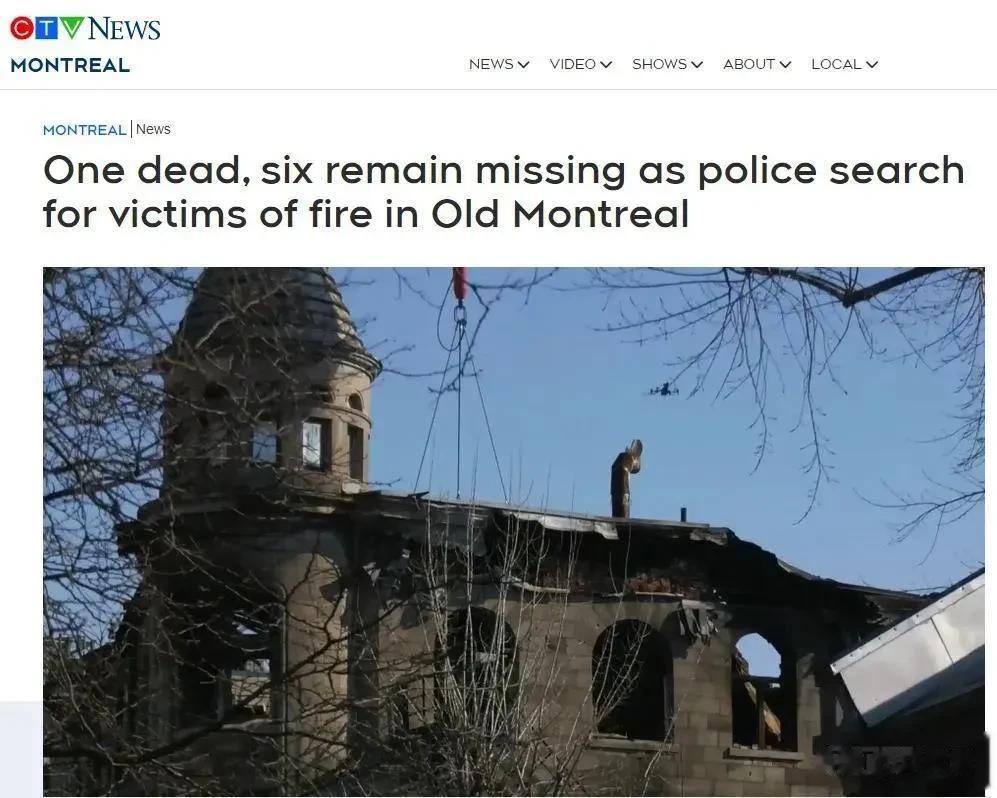Click the NEWS wordmark beside the CTV logo

click(124, 29)
